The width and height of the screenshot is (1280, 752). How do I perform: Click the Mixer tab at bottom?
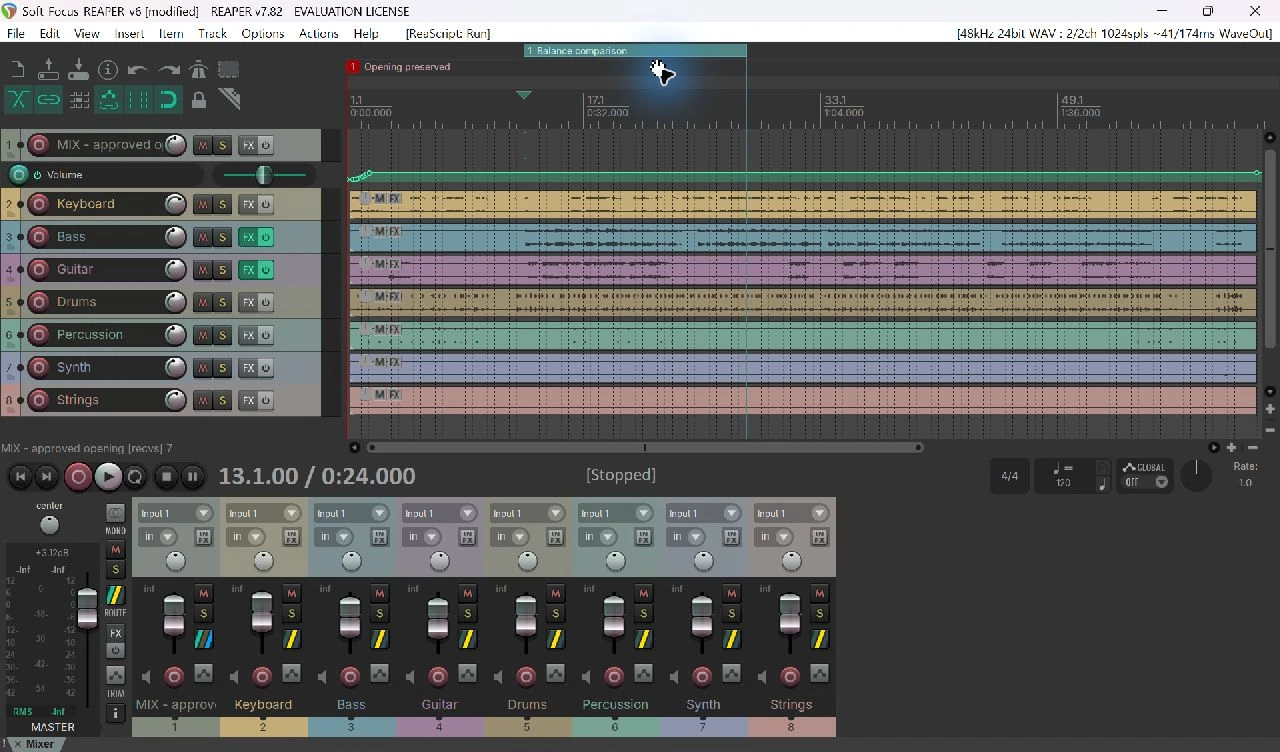pos(39,744)
